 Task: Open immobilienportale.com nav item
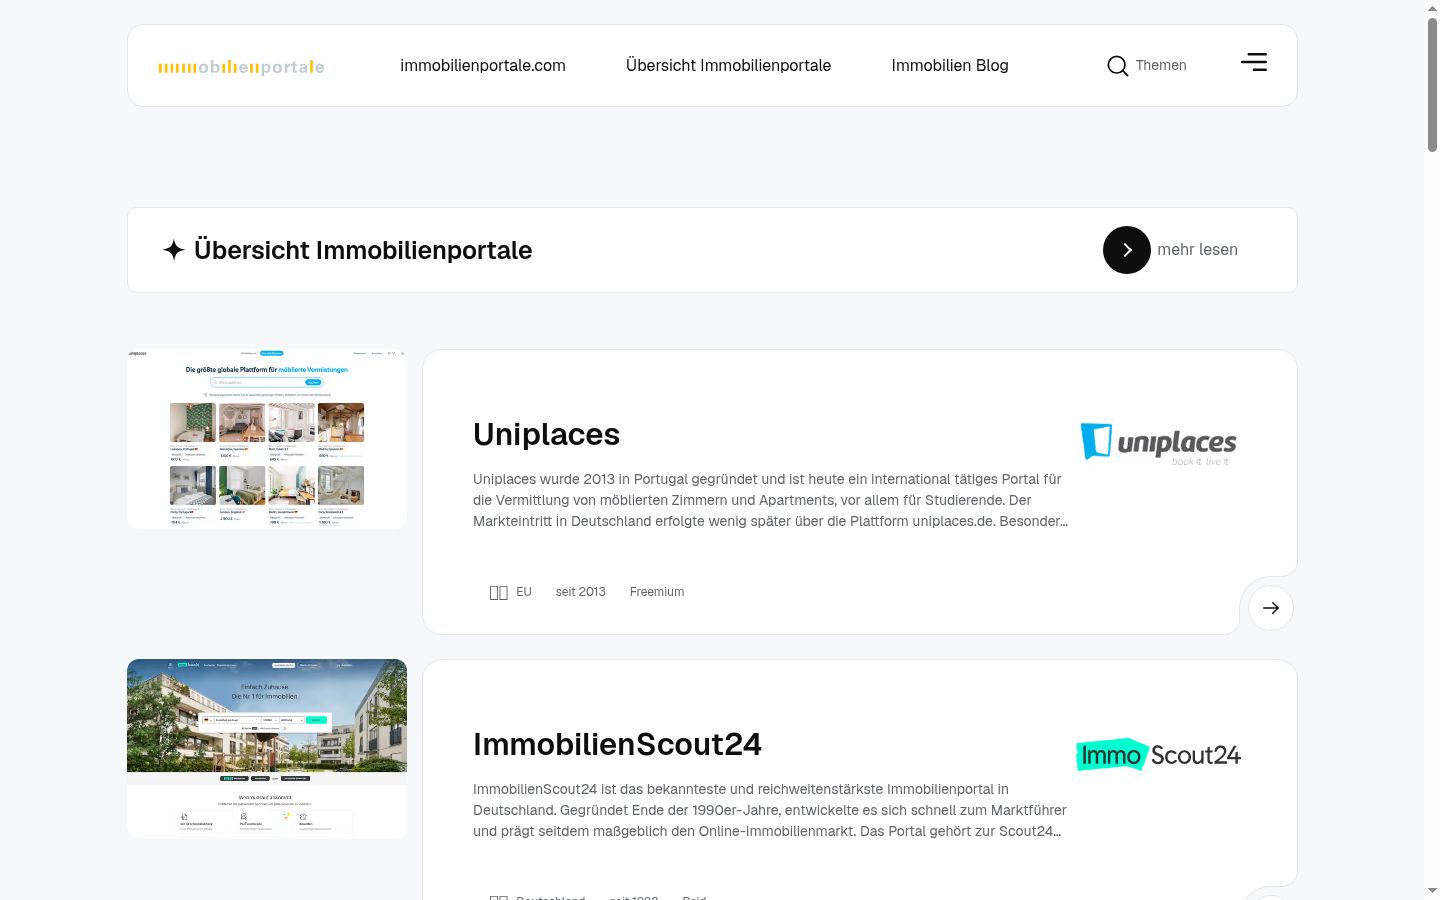[x=483, y=65]
